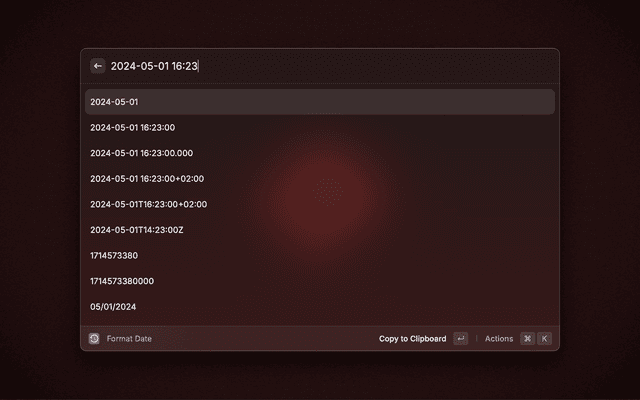The width and height of the screenshot is (640, 400).
Task: Click the empty area right of the 05/01/2024 row
Action: click(x=345, y=307)
